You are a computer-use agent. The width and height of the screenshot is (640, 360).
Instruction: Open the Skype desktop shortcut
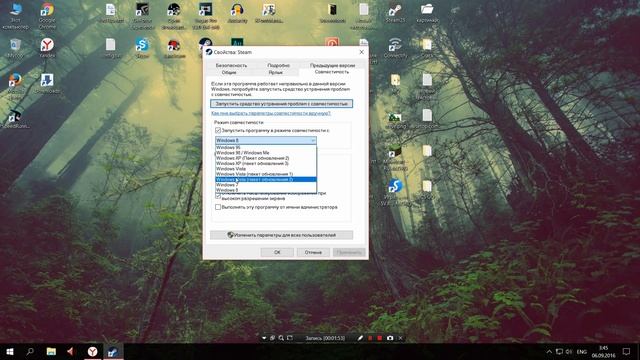pyautogui.click(x=142, y=48)
